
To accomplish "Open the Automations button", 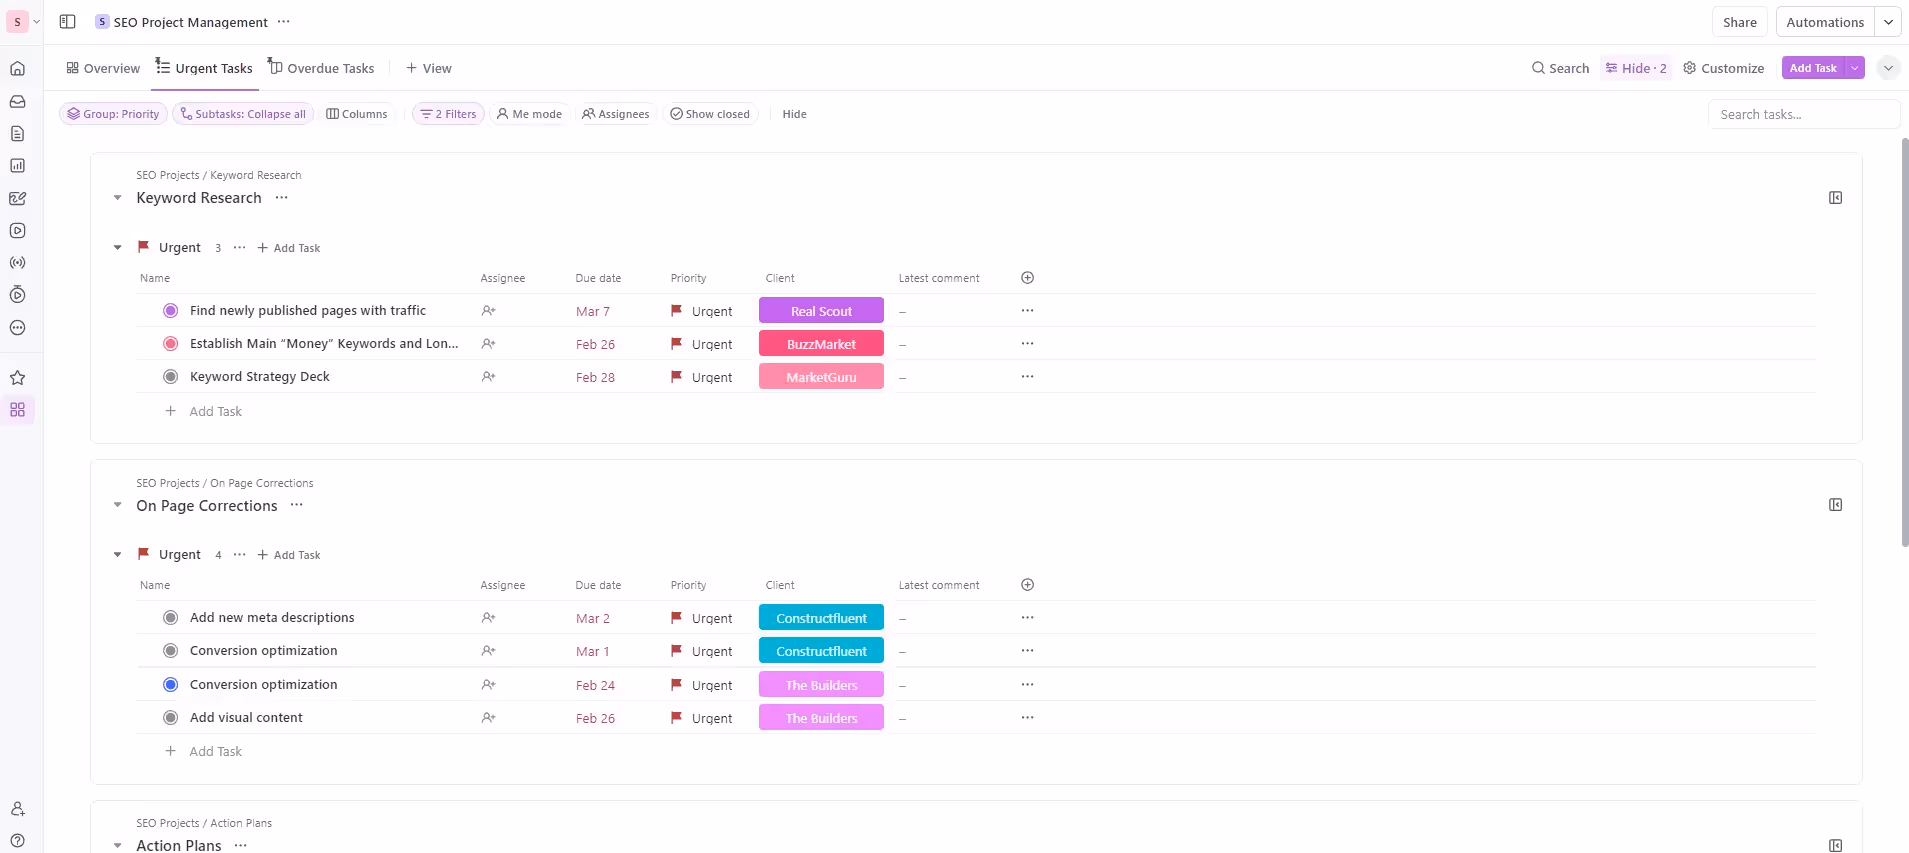I will click(1824, 22).
